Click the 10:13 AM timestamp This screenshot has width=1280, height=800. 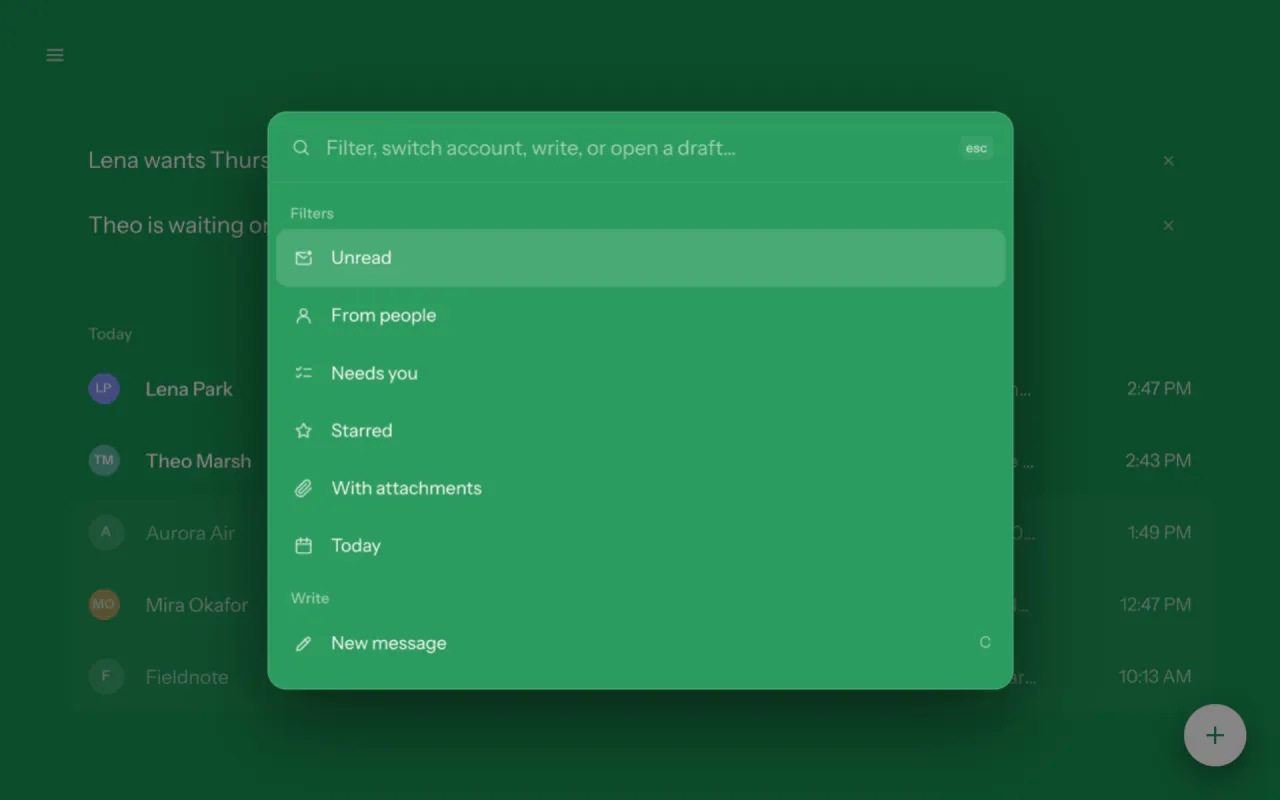[x=1155, y=677]
